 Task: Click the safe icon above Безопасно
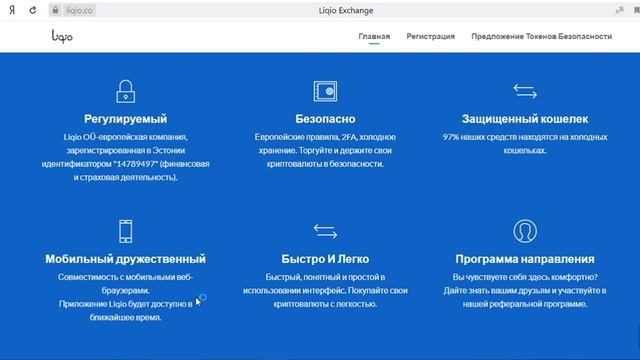325,91
